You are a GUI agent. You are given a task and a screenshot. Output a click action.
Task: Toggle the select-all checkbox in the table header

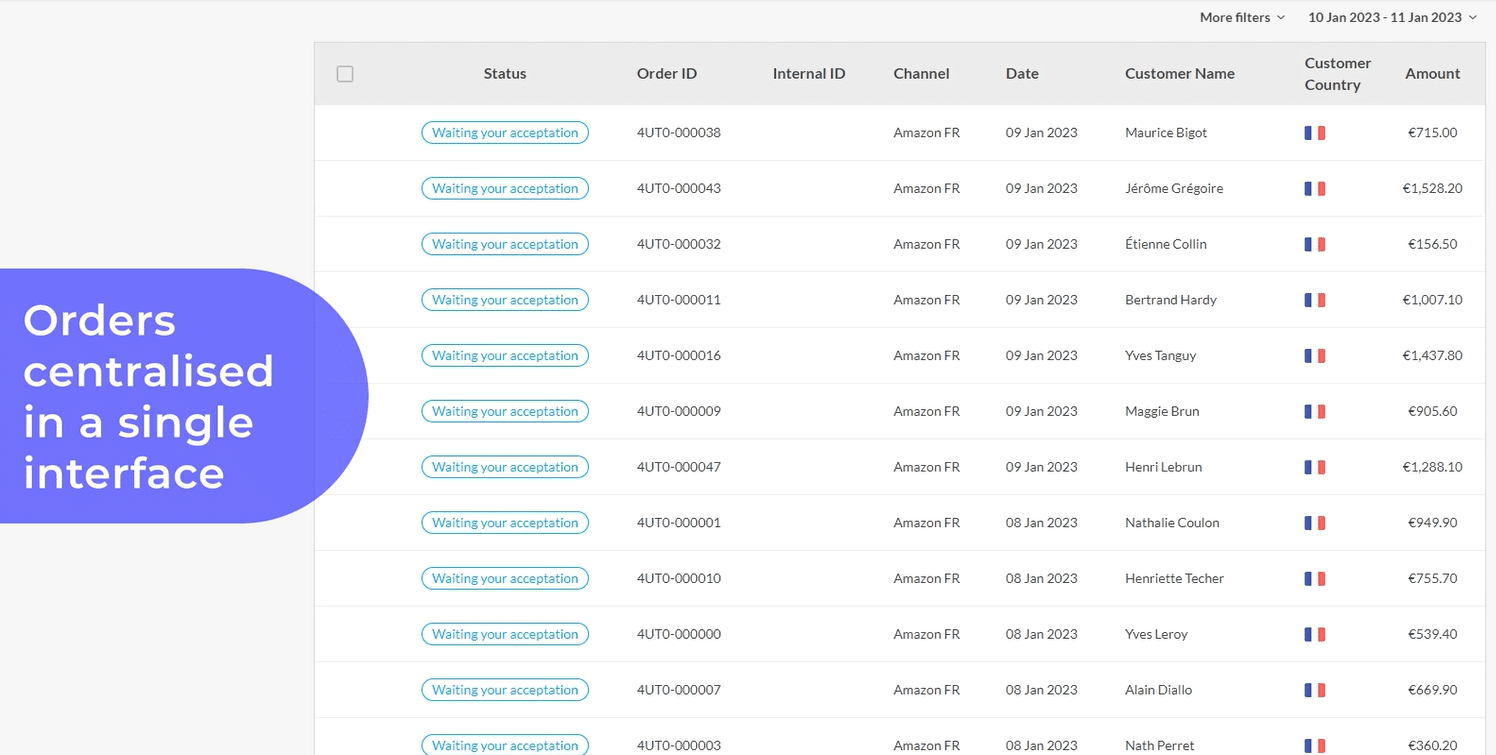(345, 73)
